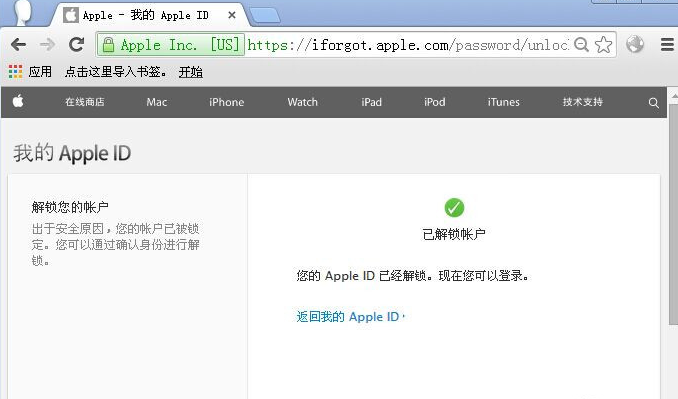Click the address bar URL
Image resolution: width=678 pixels, height=399 pixels.
point(408,45)
